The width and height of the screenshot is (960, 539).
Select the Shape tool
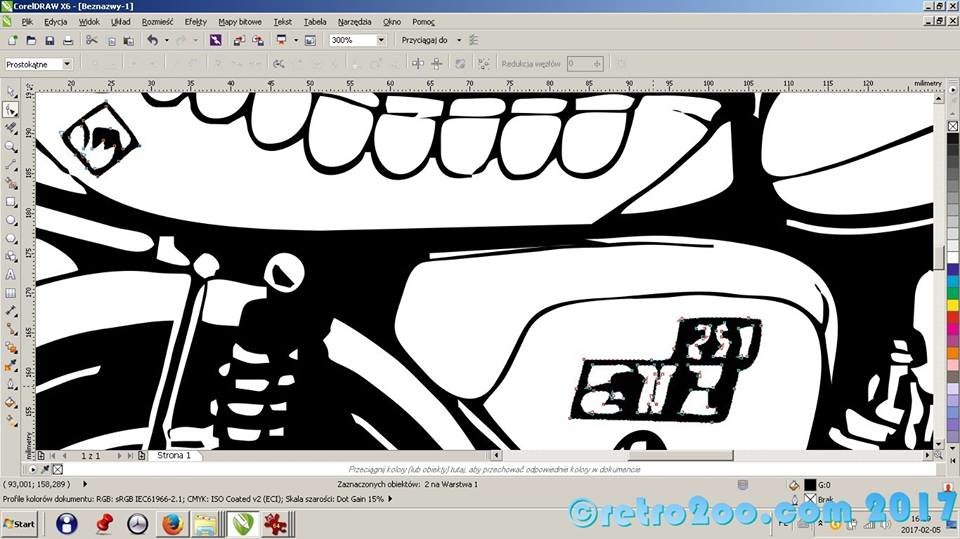click(x=11, y=110)
